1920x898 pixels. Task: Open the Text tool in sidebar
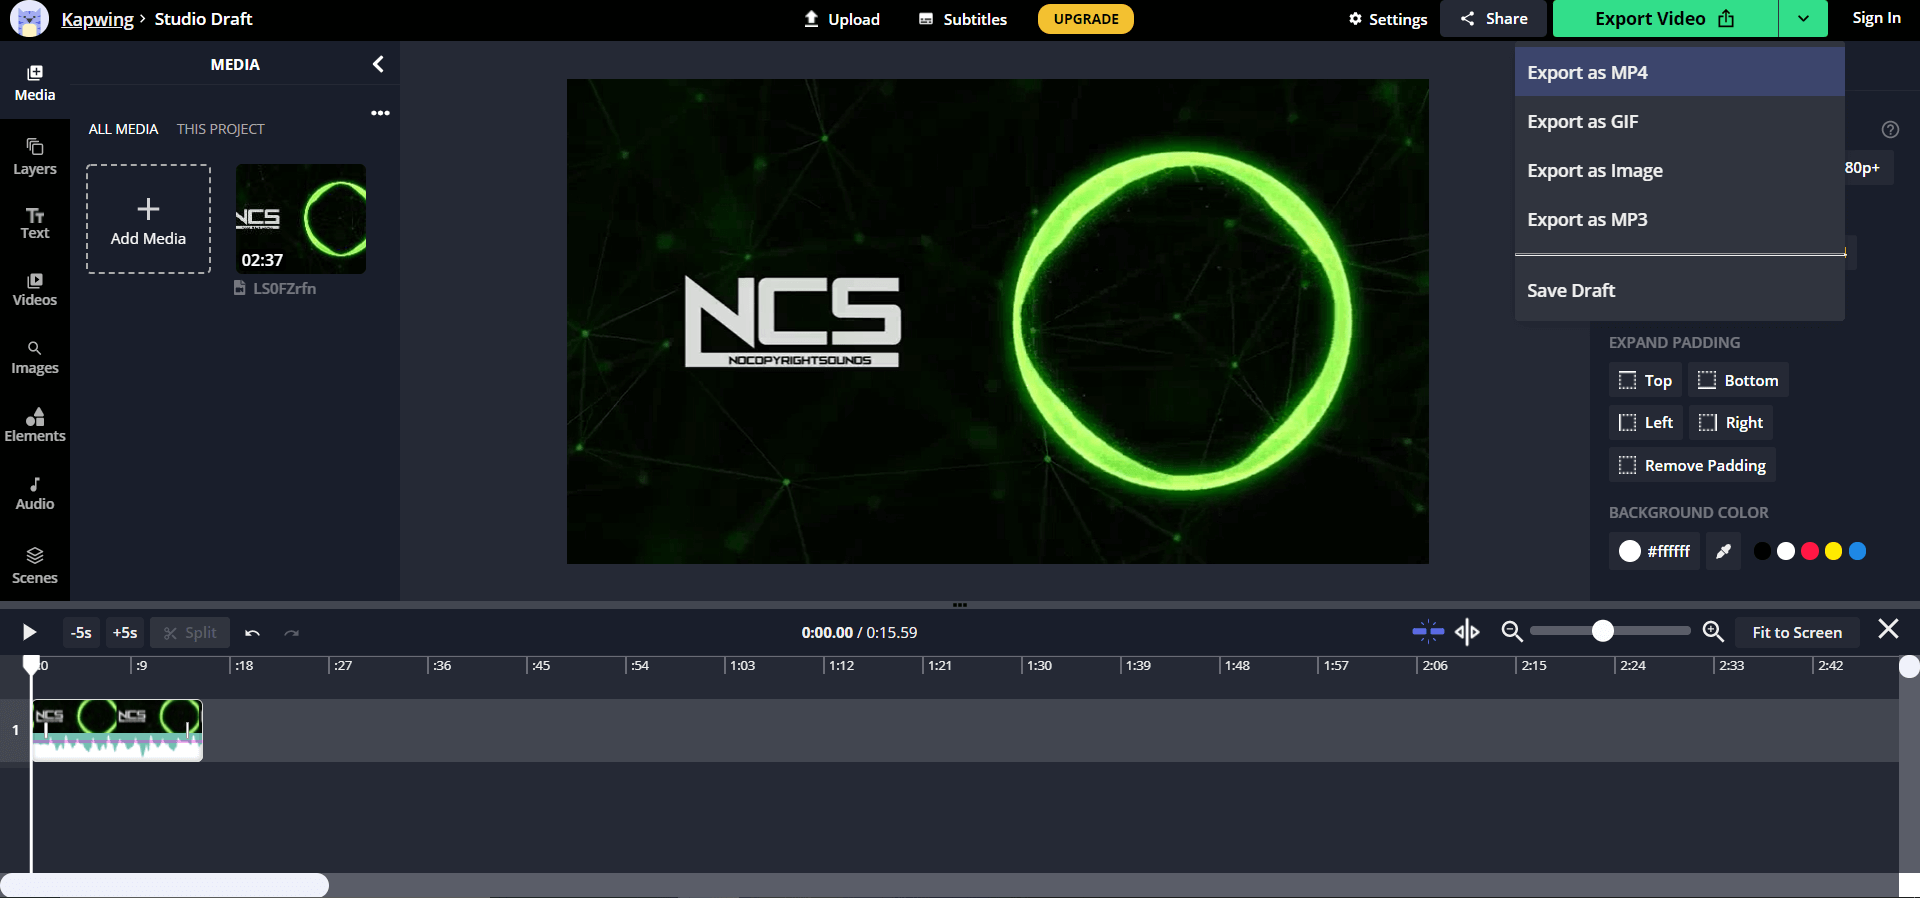click(x=35, y=223)
